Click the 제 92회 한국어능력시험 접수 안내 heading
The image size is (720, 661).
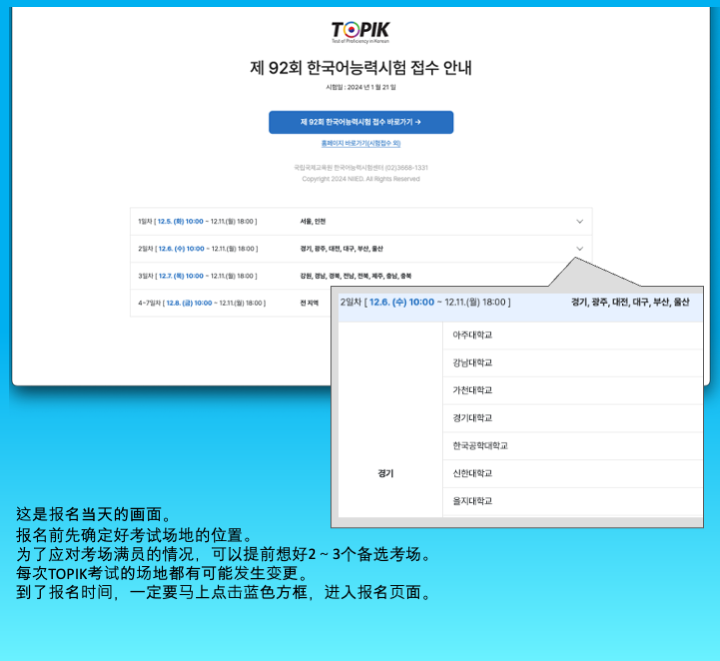click(x=360, y=68)
